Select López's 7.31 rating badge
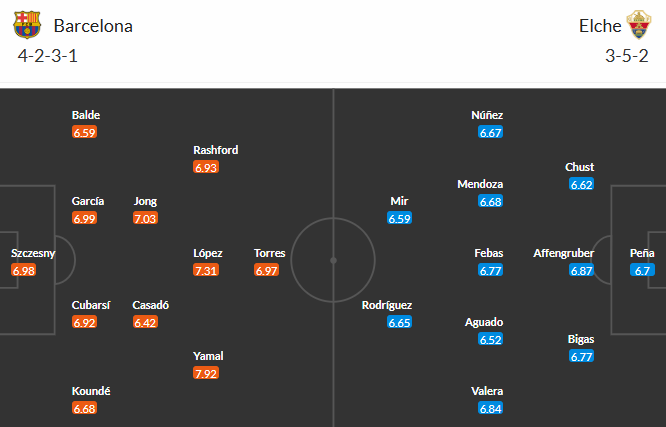Image resolution: width=666 pixels, height=427 pixels. click(x=205, y=270)
